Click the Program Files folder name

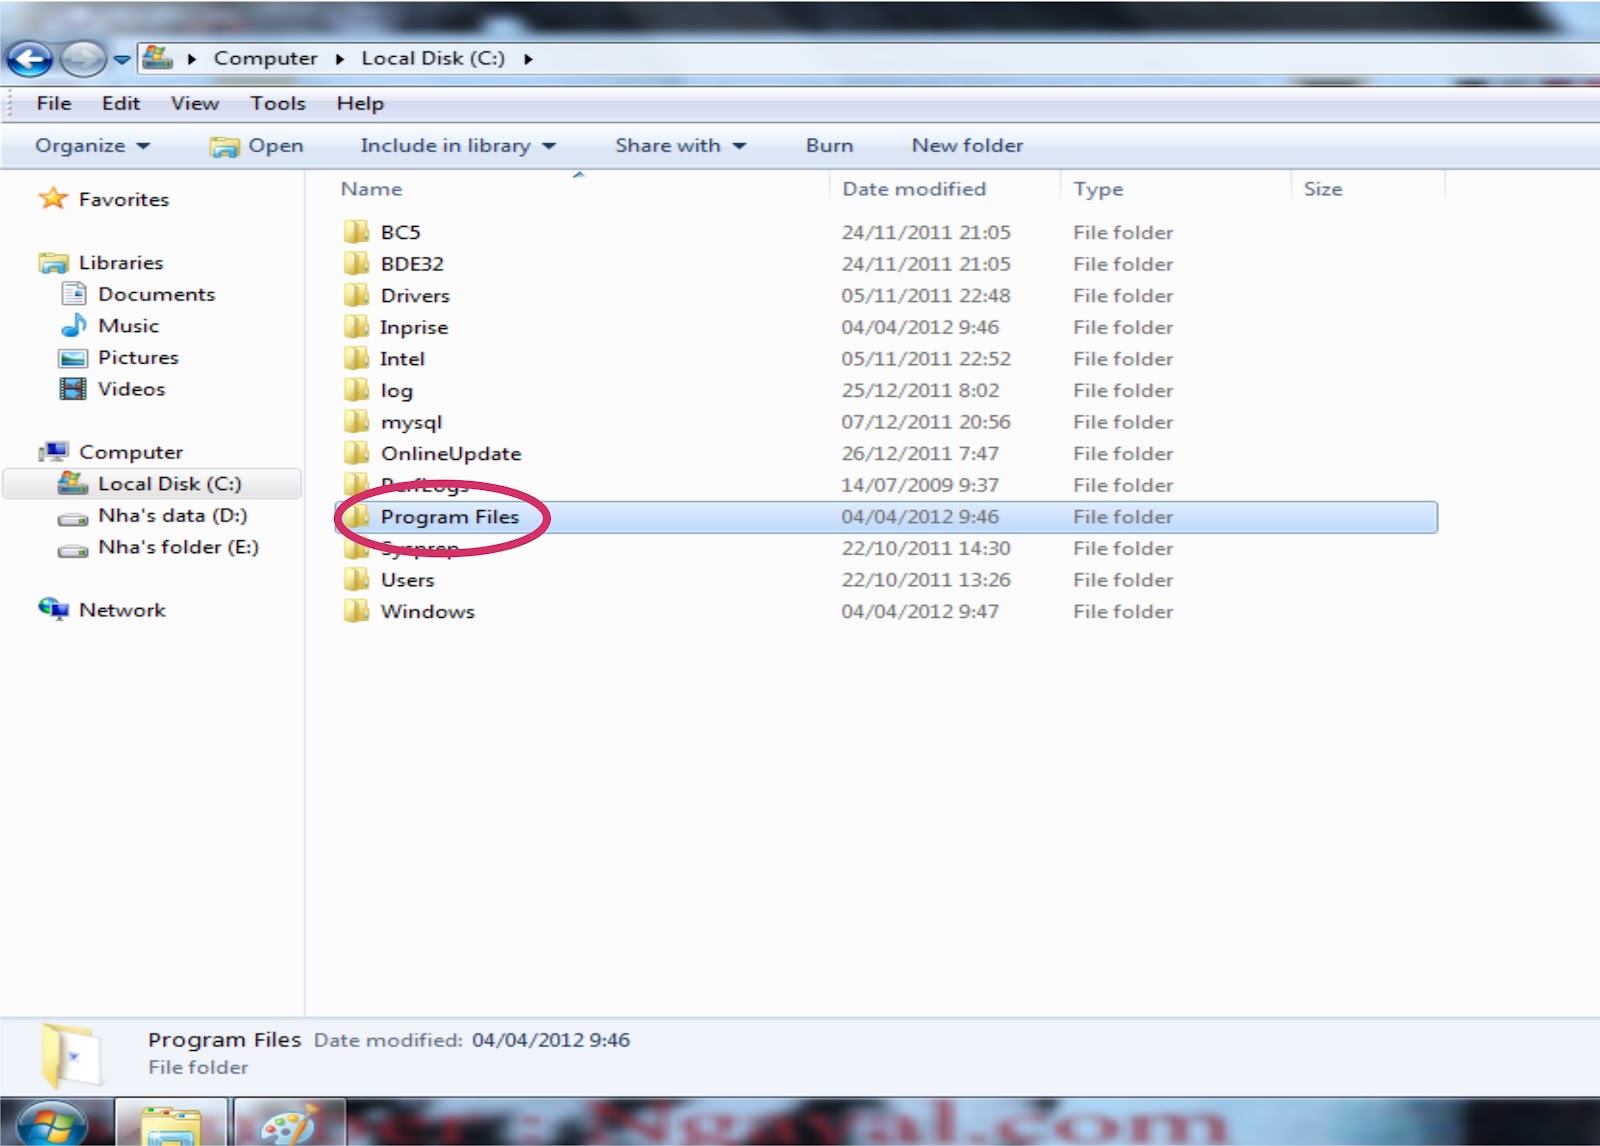click(x=450, y=517)
